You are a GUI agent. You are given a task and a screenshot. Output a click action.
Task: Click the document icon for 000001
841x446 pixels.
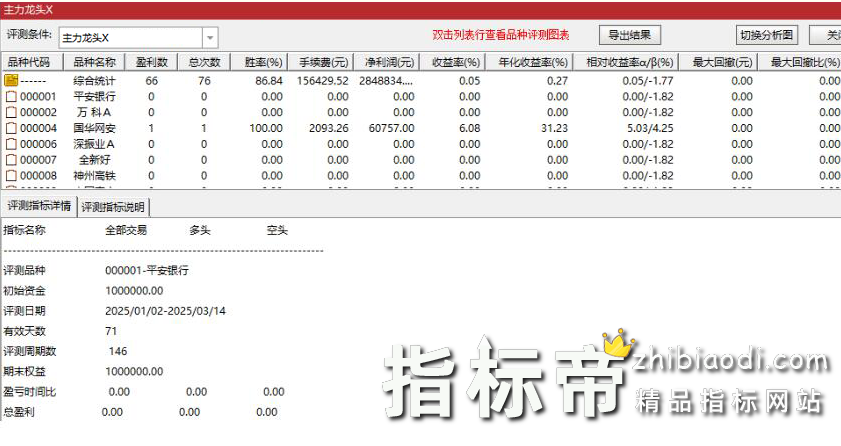point(11,96)
